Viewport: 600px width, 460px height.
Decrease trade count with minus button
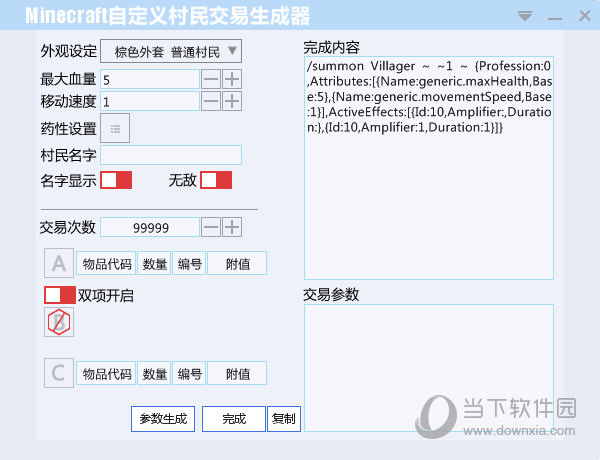tap(211, 227)
